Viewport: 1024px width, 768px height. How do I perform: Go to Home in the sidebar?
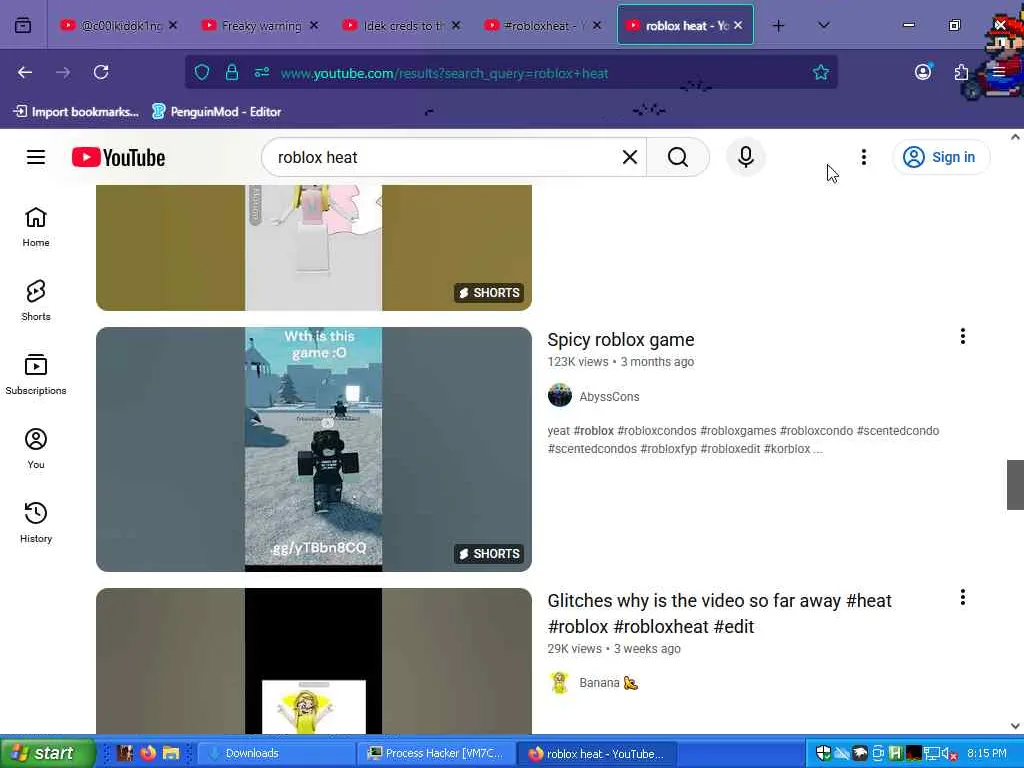(36, 227)
